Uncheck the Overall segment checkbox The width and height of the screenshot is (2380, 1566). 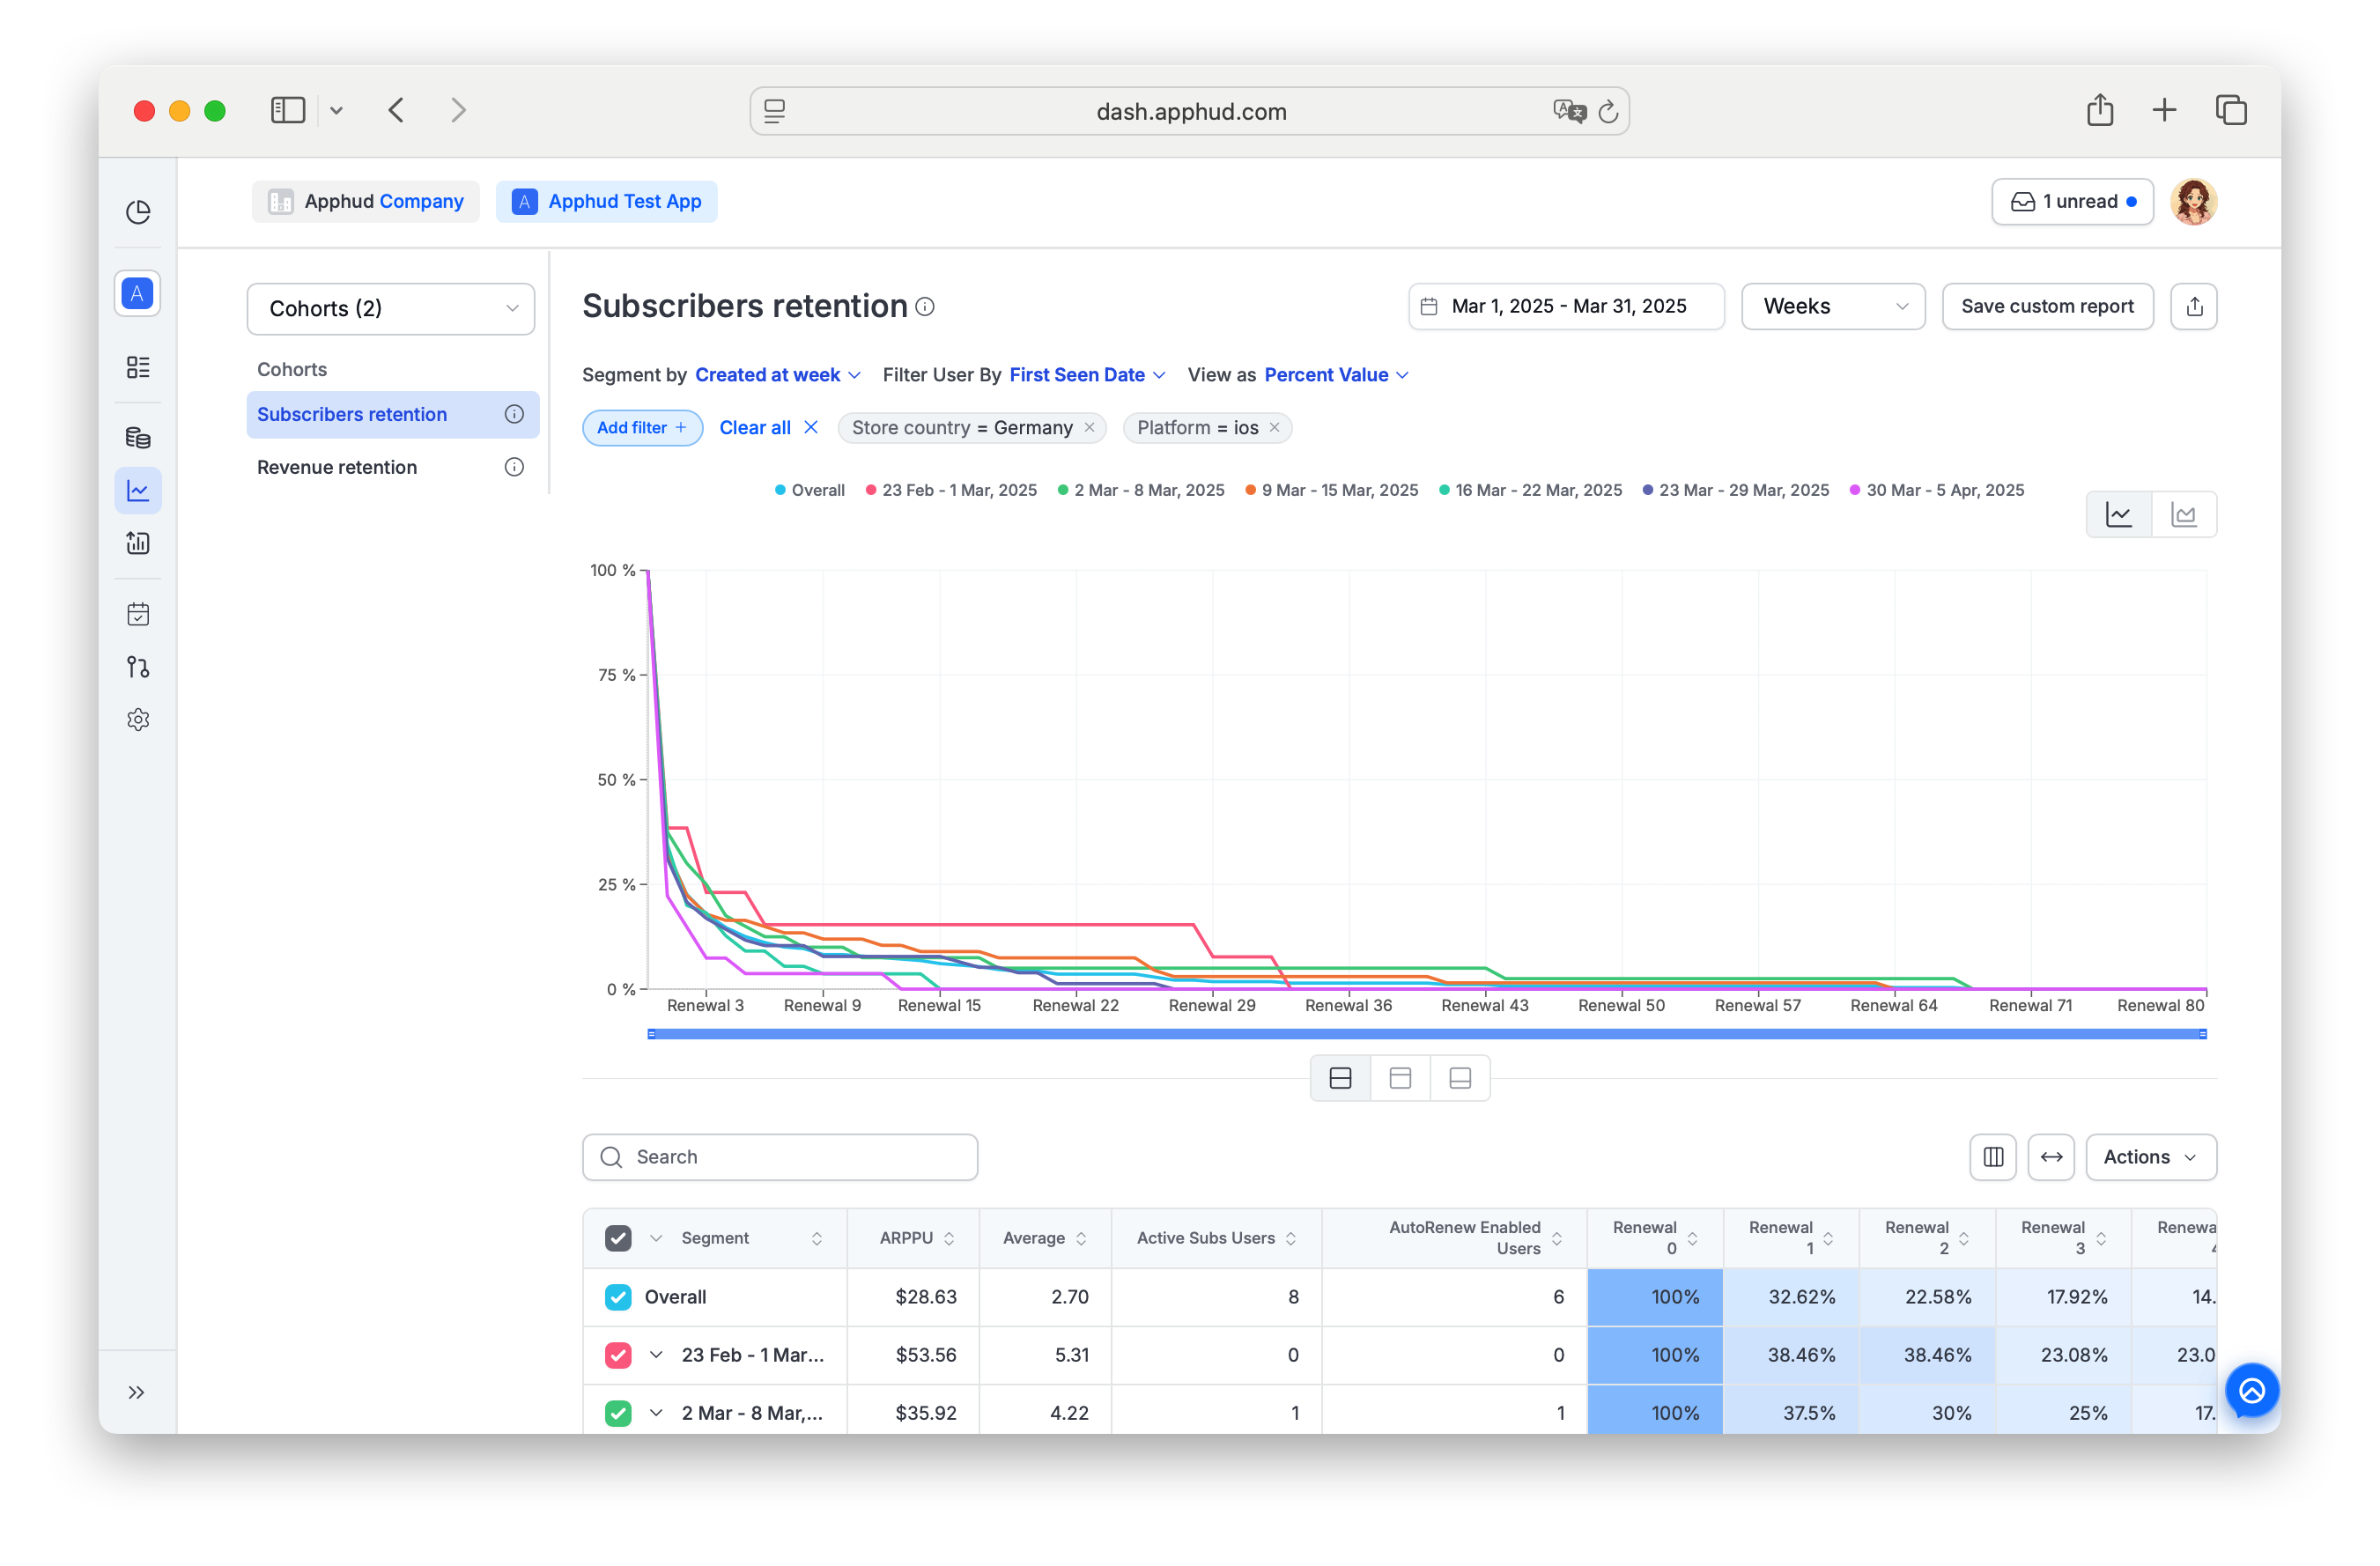618,1297
